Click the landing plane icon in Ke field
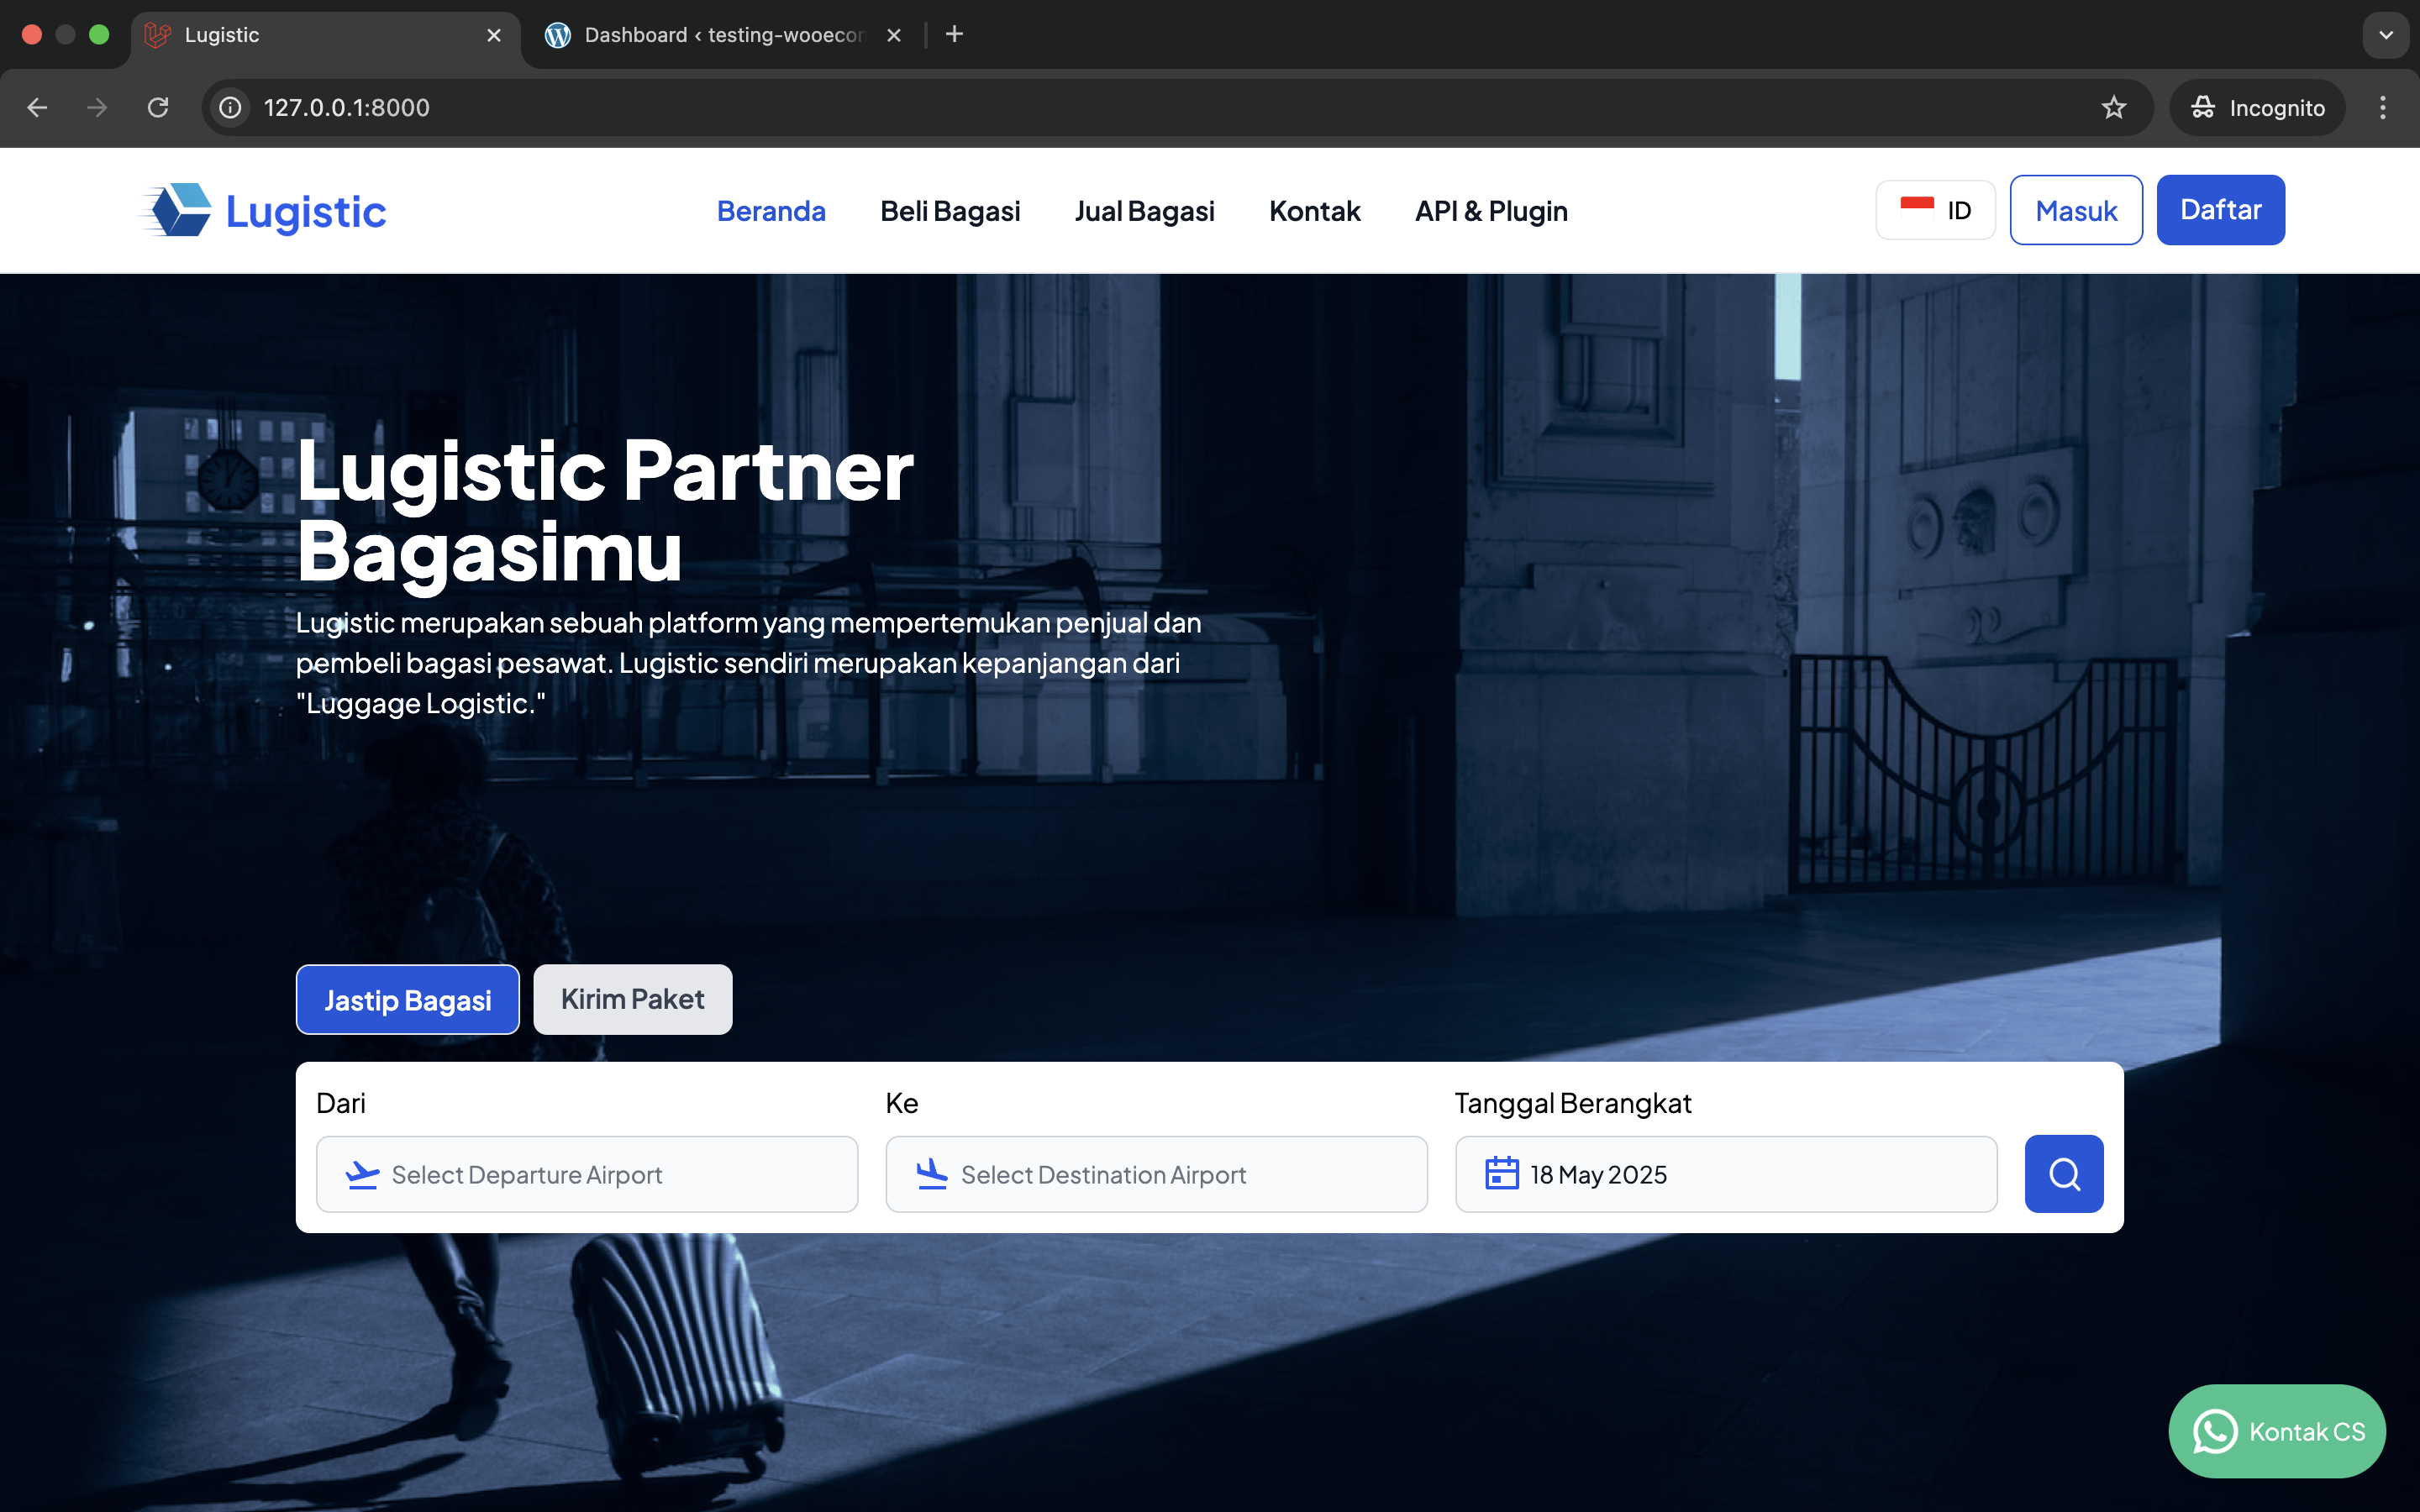The image size is (2420, 1512). (x=931, y=1174)
